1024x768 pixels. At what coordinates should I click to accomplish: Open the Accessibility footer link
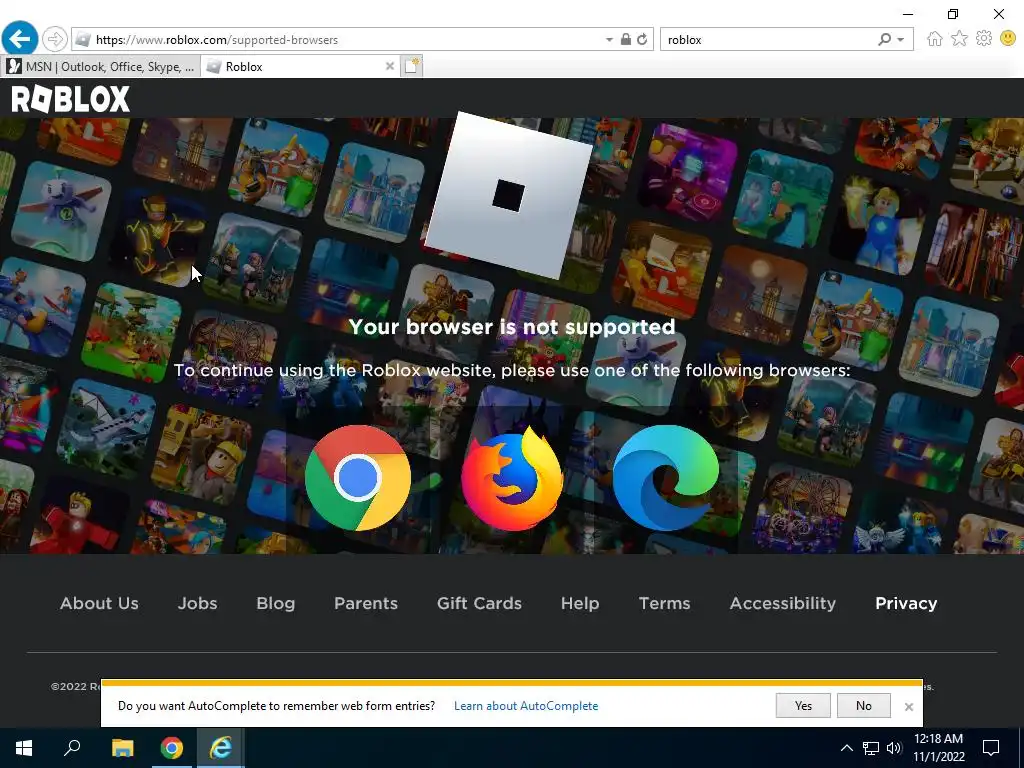pyautogui.click(x=782, y=603)
